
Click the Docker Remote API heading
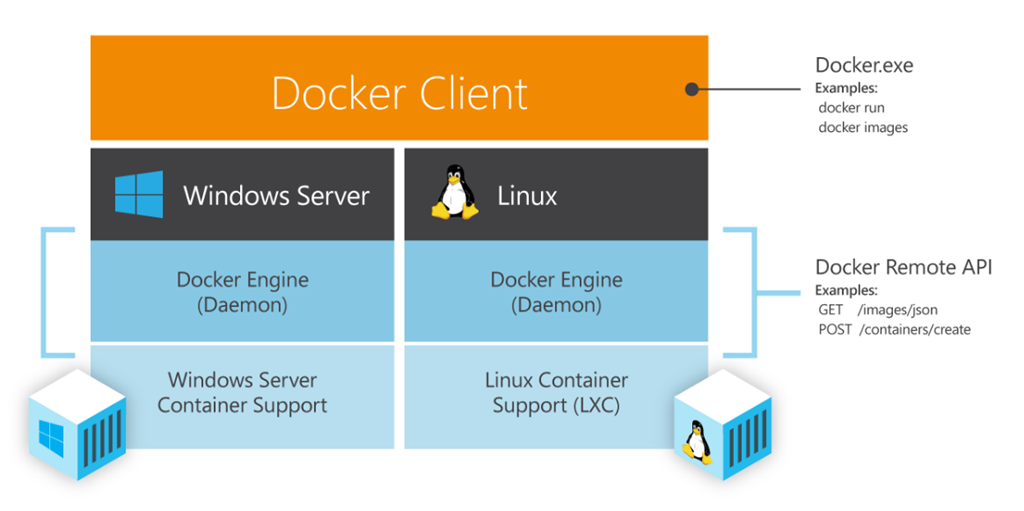(x=903, y=267)
